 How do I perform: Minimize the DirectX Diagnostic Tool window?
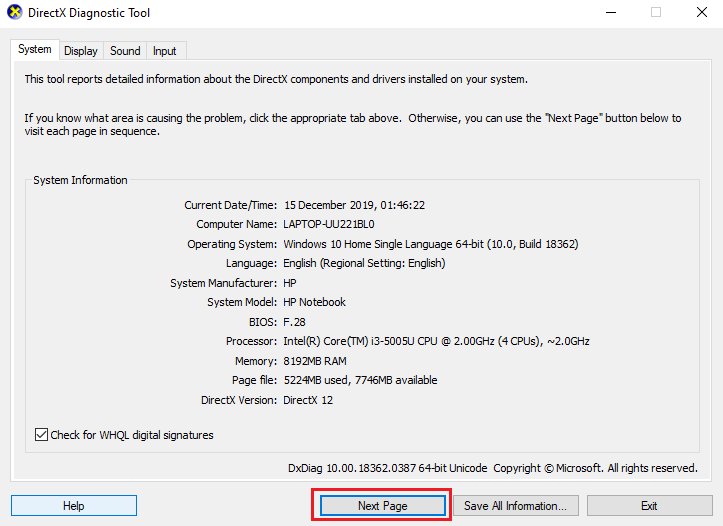pyautogui.click(x=611, y=12)
